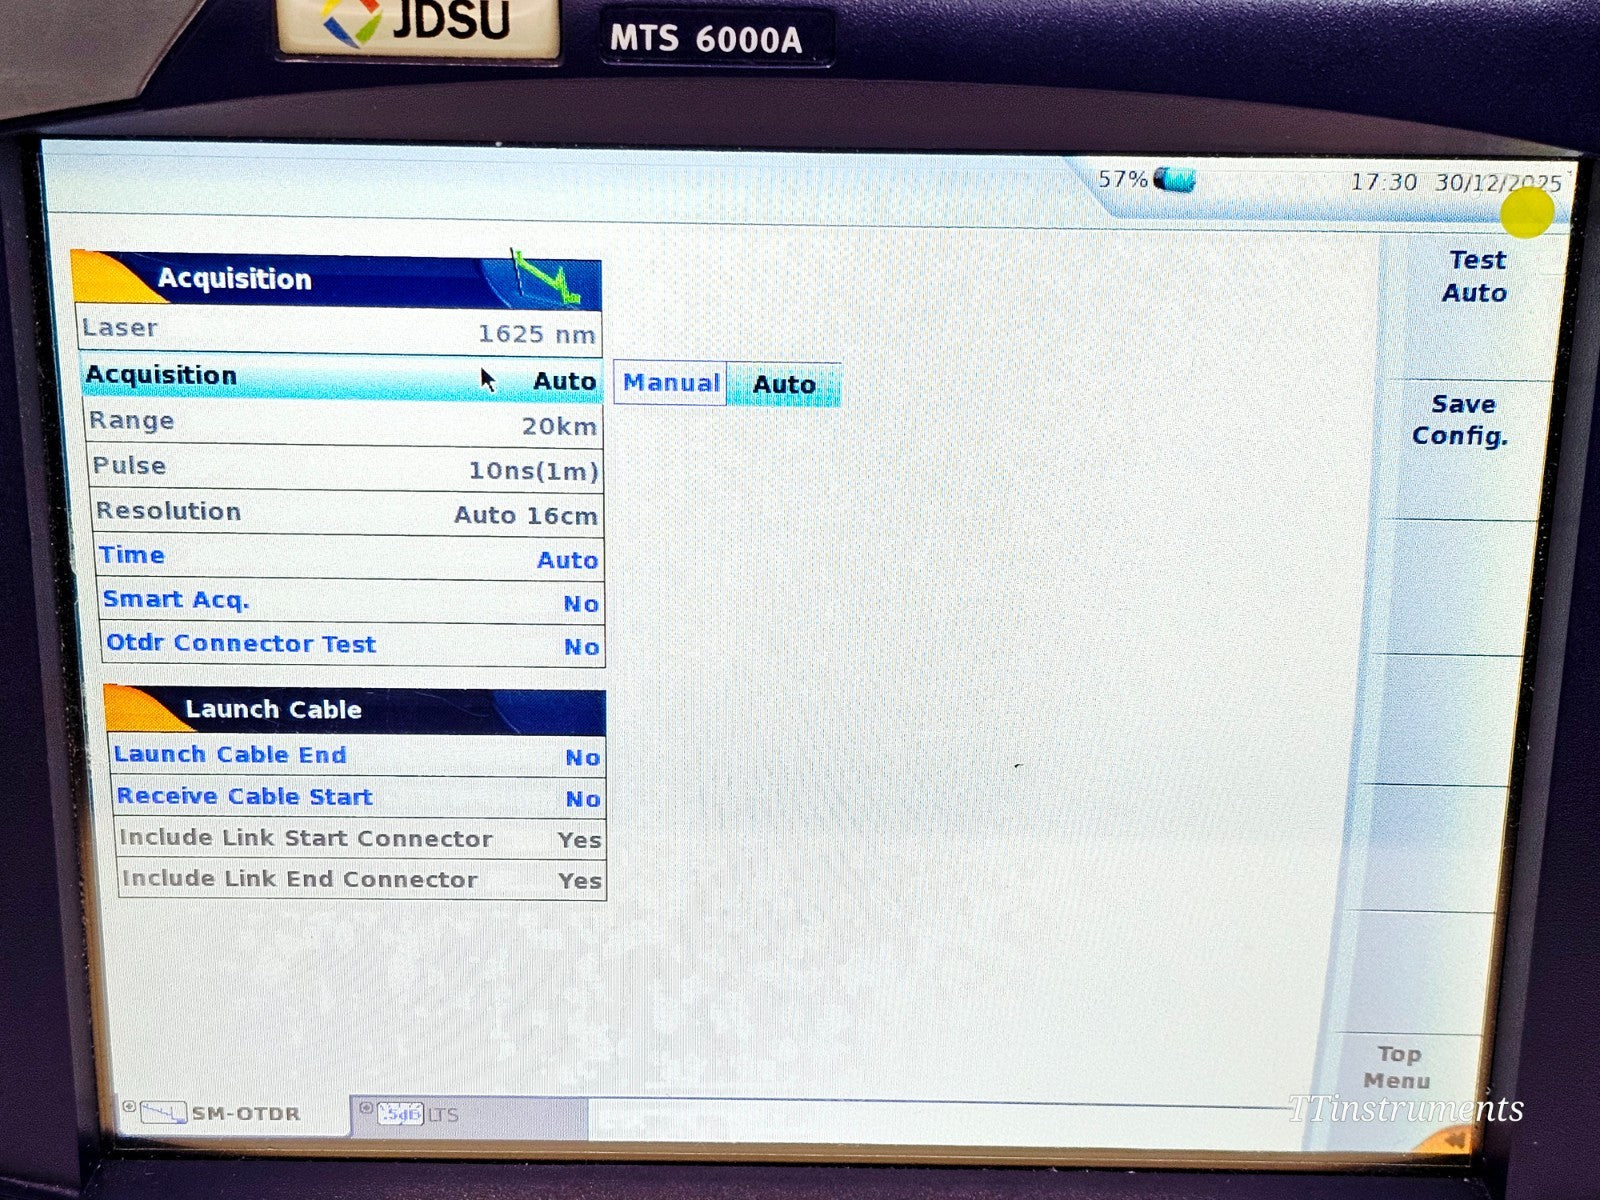1600x1200 pixels.
Task: Select Auto acquisition mode
Action: (x=786, y=383)
